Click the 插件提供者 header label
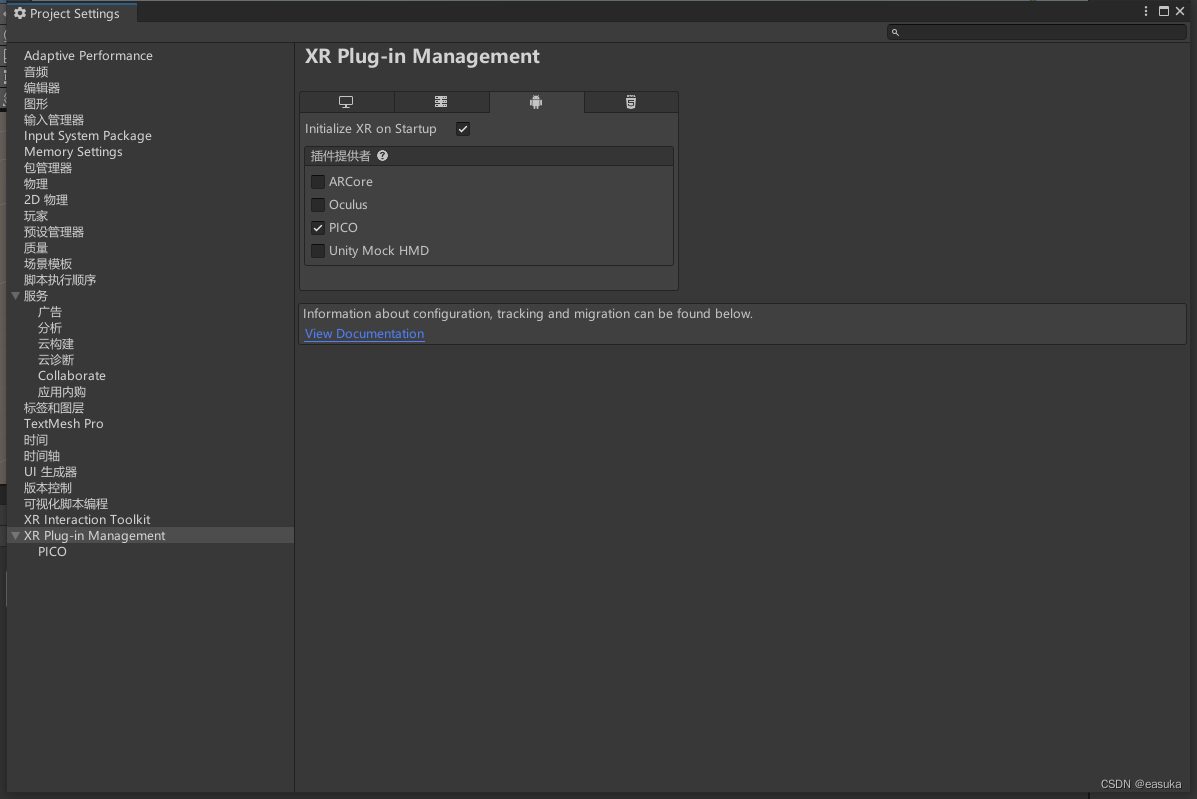The image size is (1197, 799). click(340, 156)
